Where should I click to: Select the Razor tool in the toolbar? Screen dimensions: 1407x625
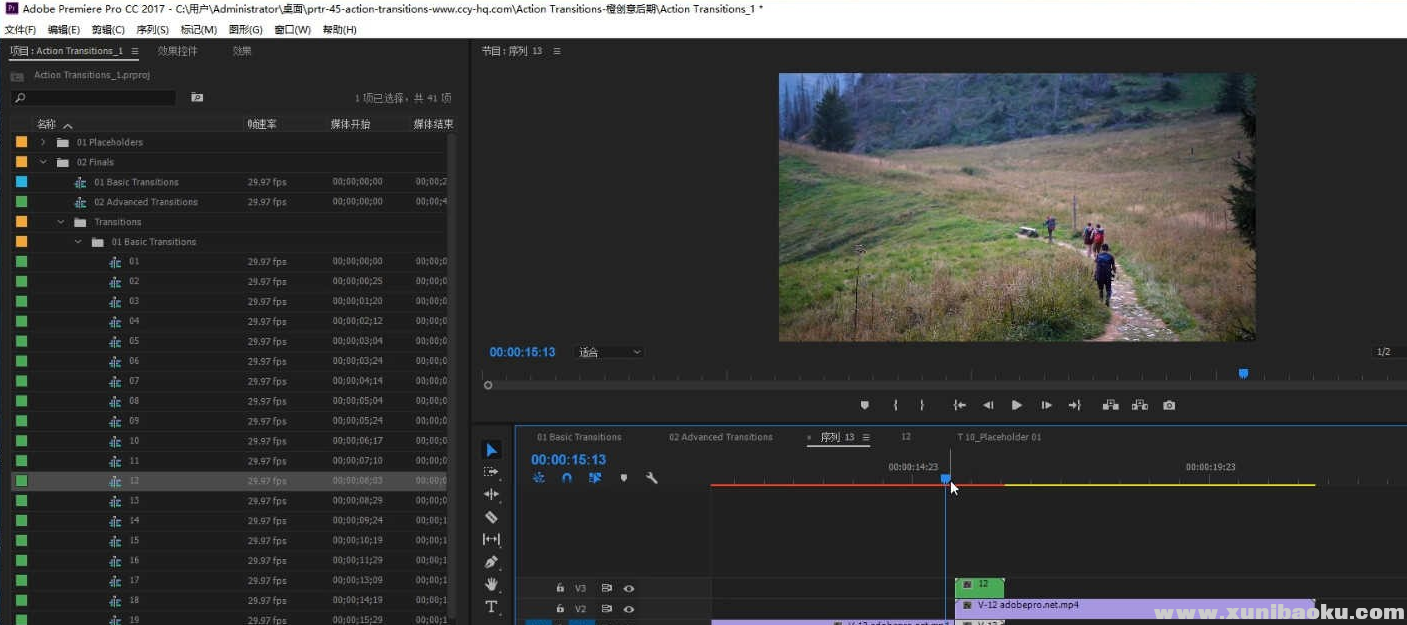pos(491,517)
